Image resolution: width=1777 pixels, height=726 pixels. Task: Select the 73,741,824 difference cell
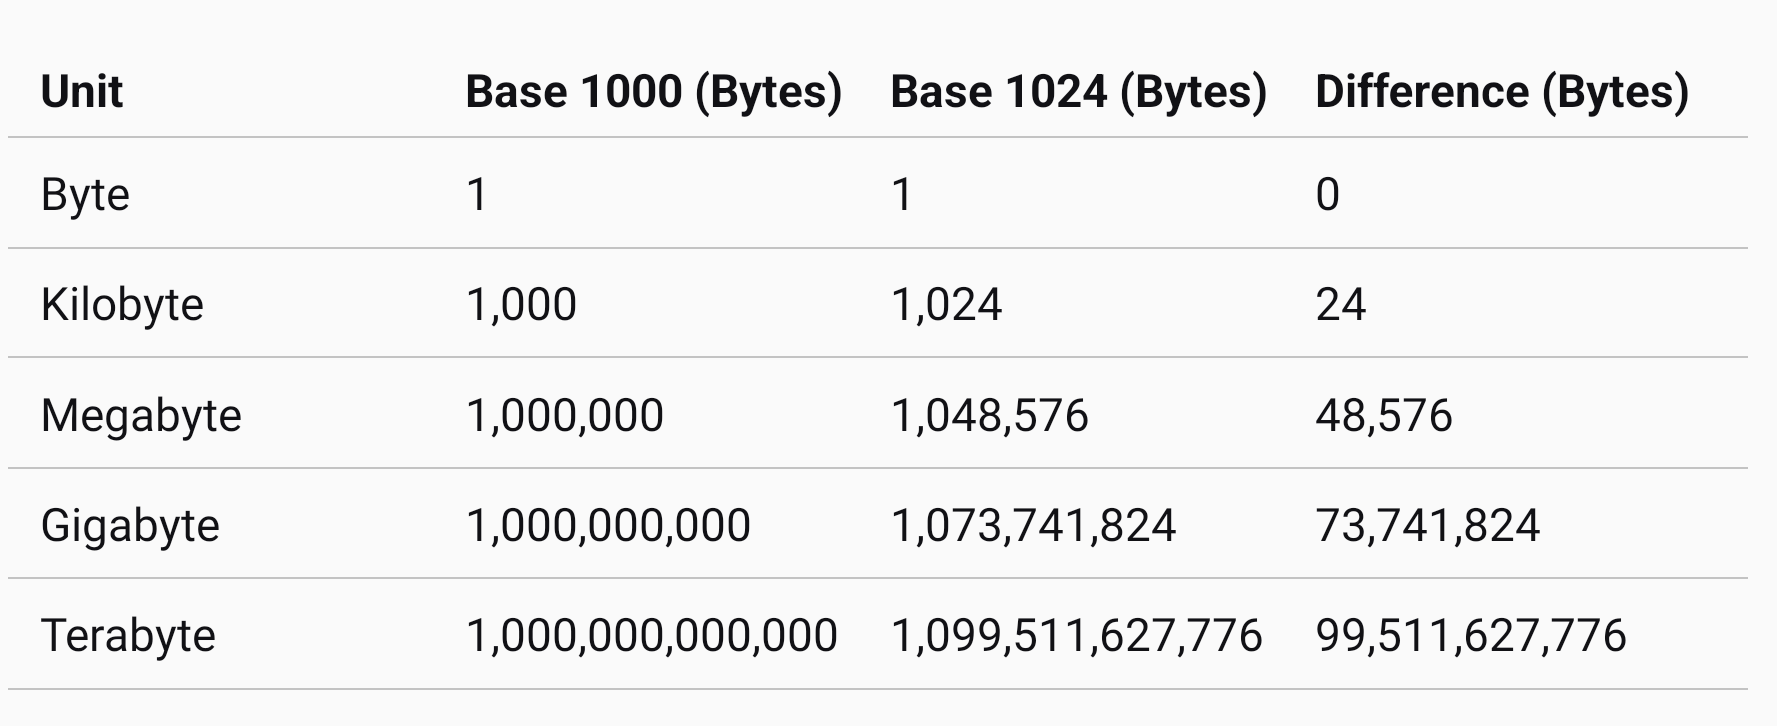pos(1427,525)
